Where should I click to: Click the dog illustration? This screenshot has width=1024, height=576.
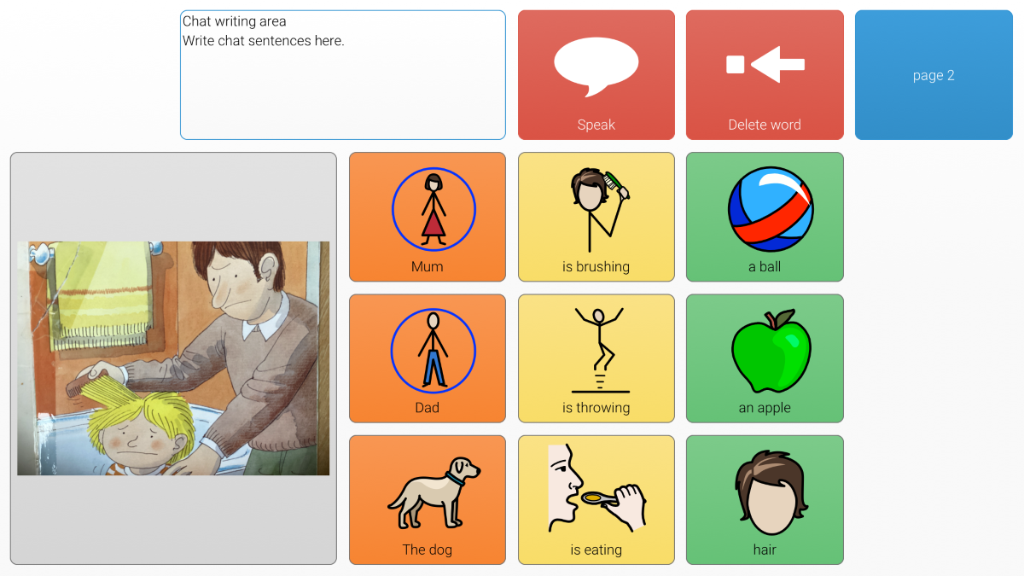(434, 492)
